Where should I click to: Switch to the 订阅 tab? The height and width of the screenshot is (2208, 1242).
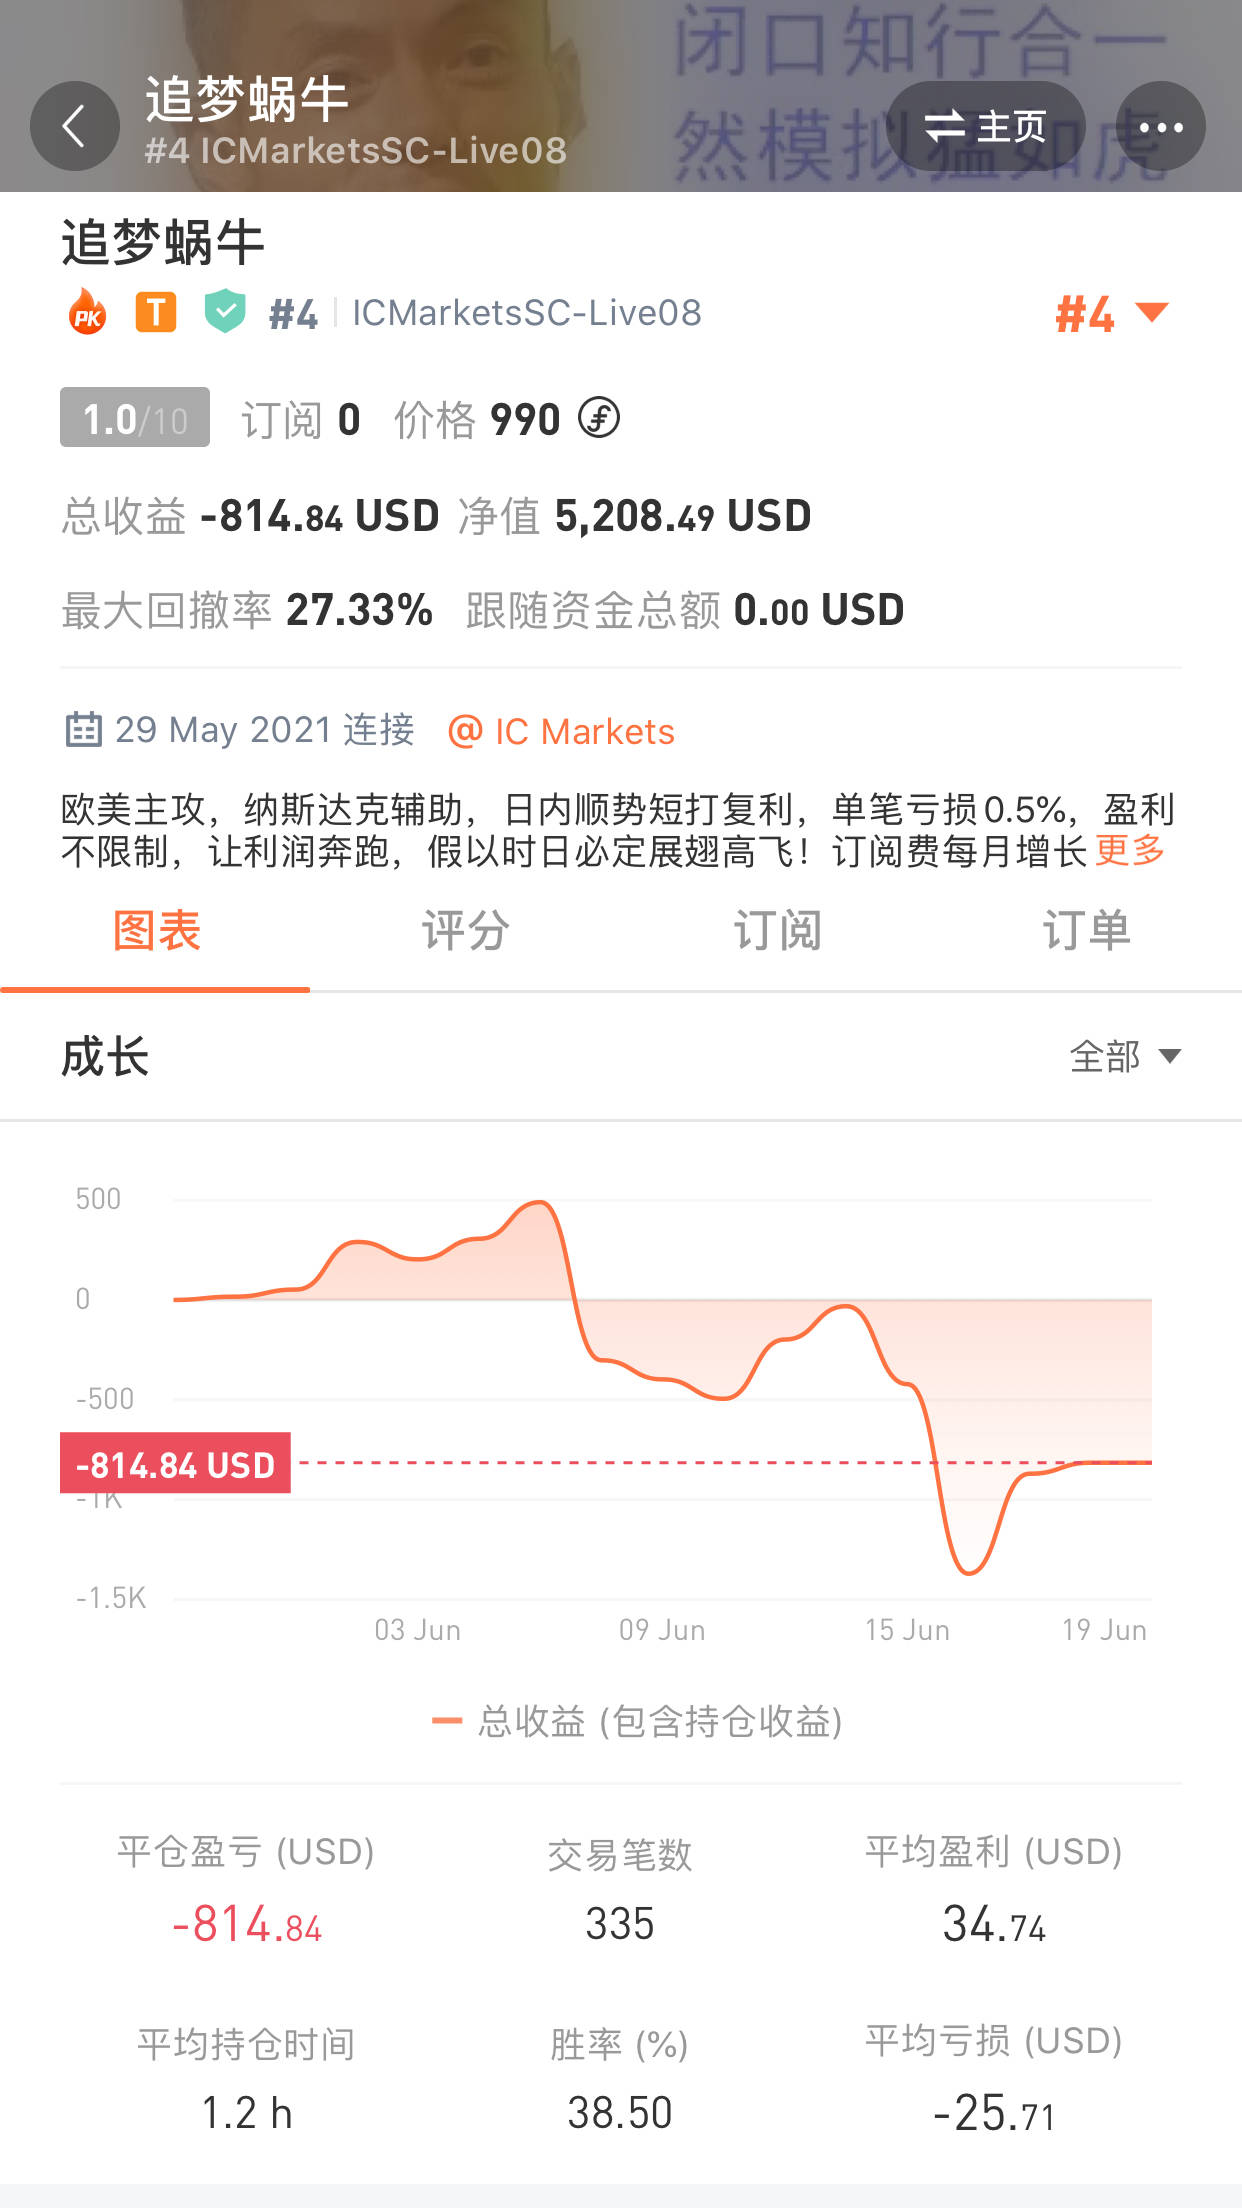click(777, 931)
